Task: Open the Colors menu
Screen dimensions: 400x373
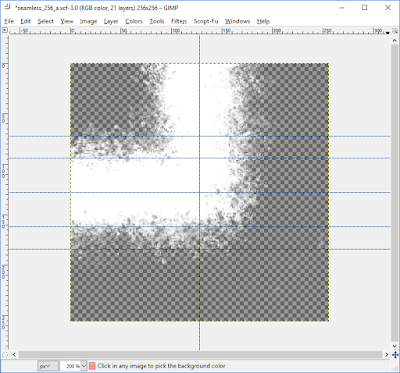Action: click(134, 21)
